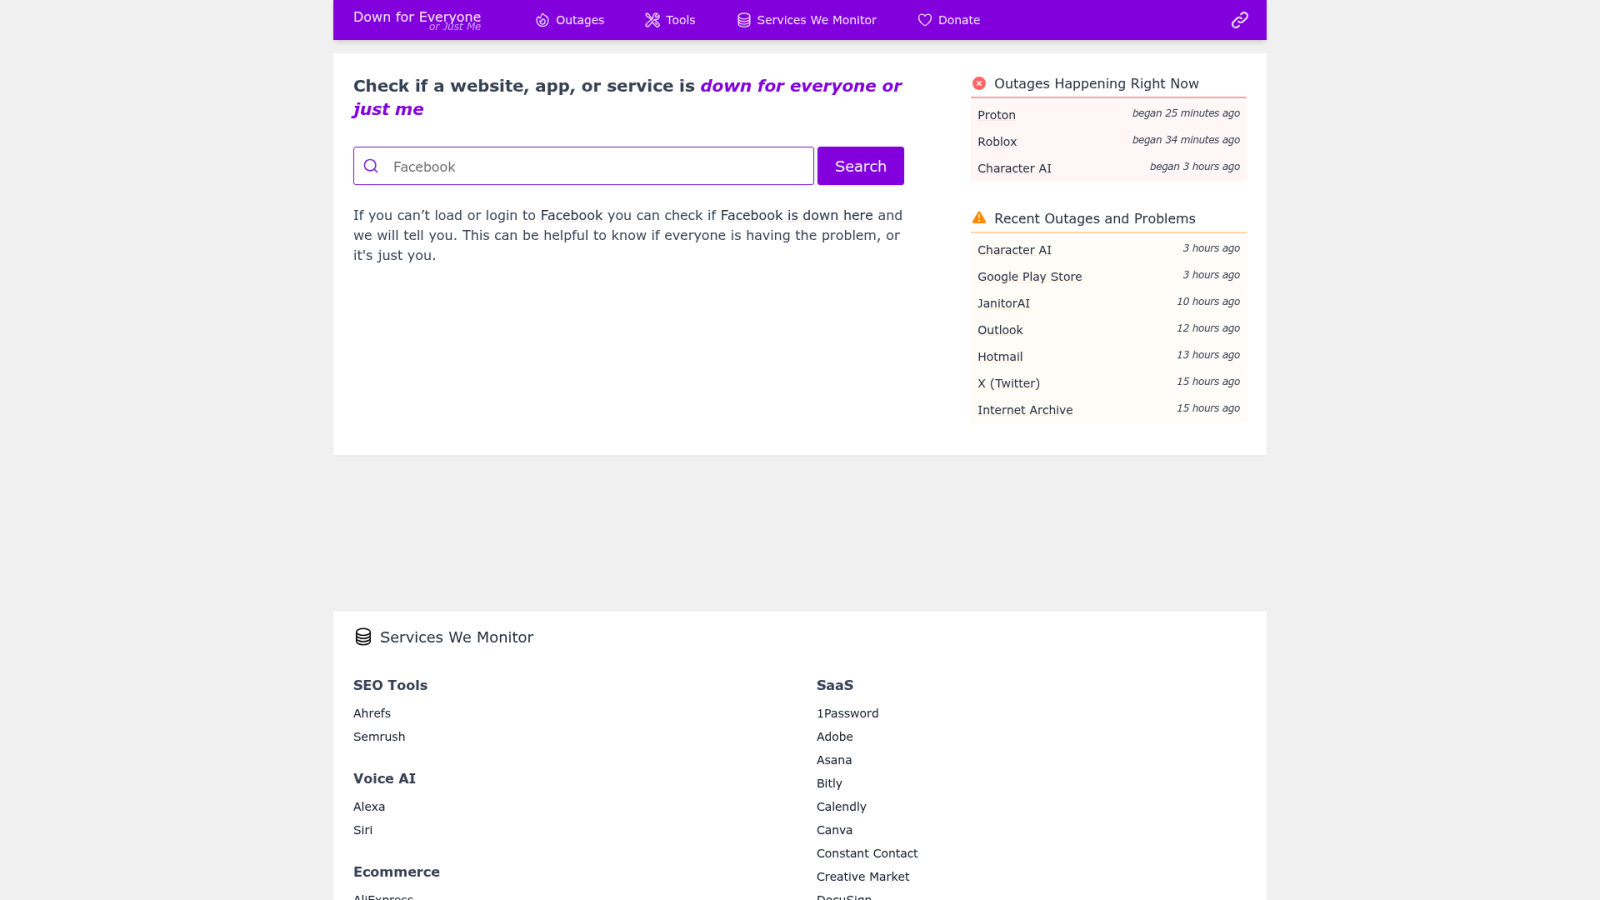
Task: Click the Down for Everyone logo
Action: click(417, 19)
